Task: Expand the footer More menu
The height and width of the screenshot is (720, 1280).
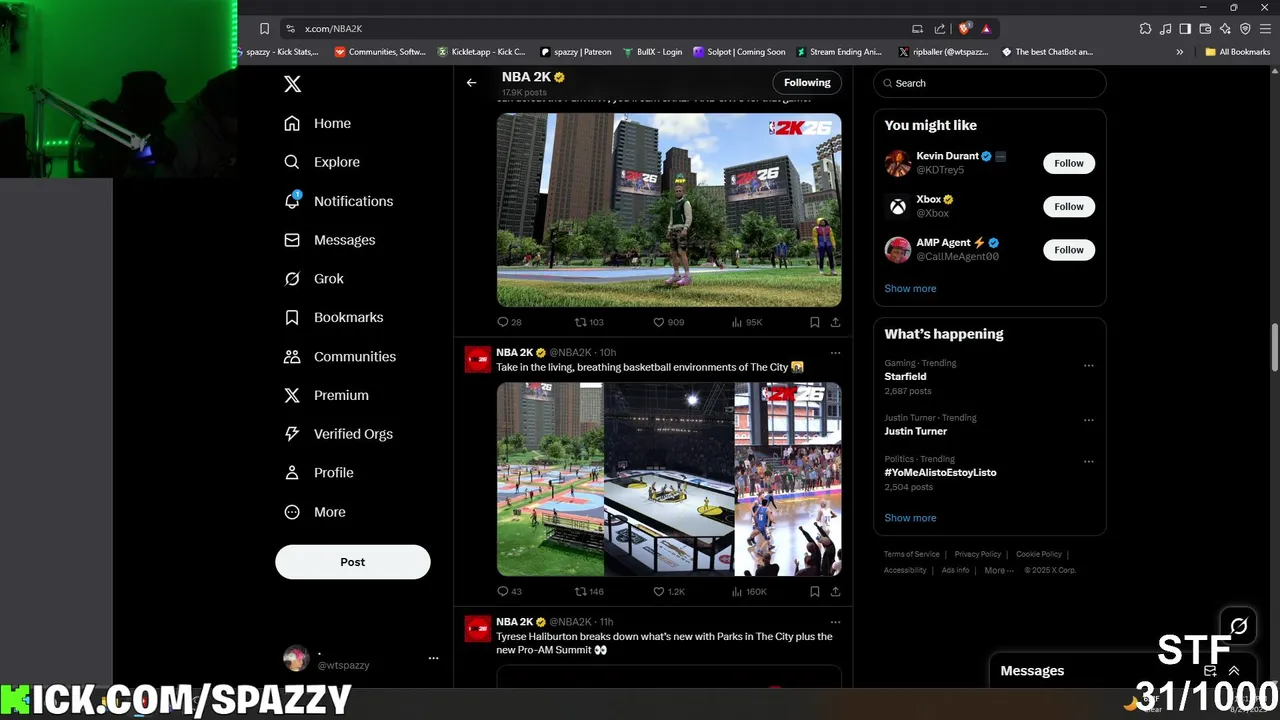Action: pos(998,570)
